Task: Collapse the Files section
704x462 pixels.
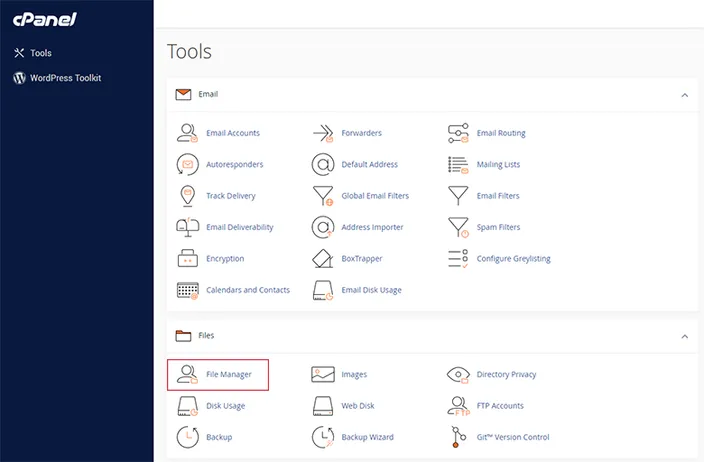Action: point(684,336)
